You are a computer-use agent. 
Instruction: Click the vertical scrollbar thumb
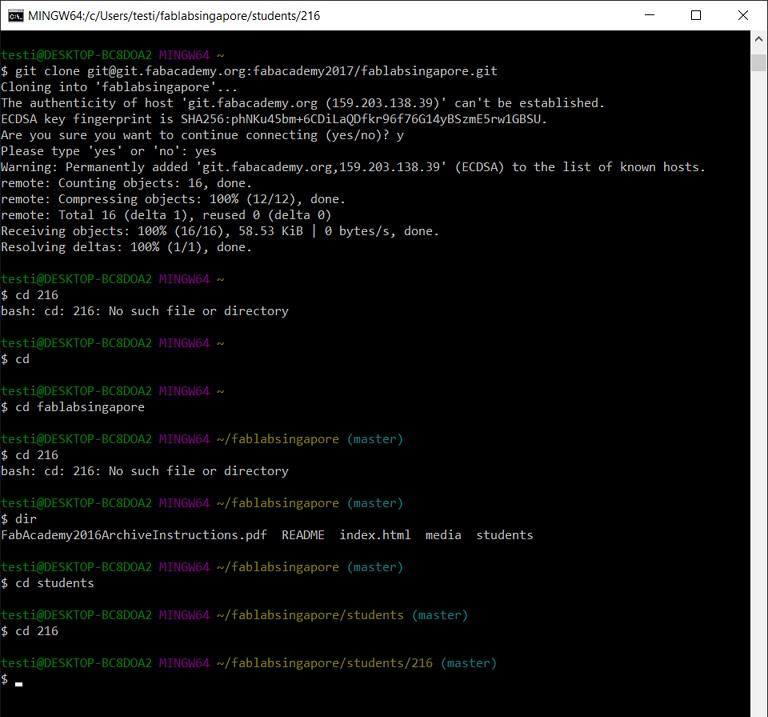click(759, 63)
